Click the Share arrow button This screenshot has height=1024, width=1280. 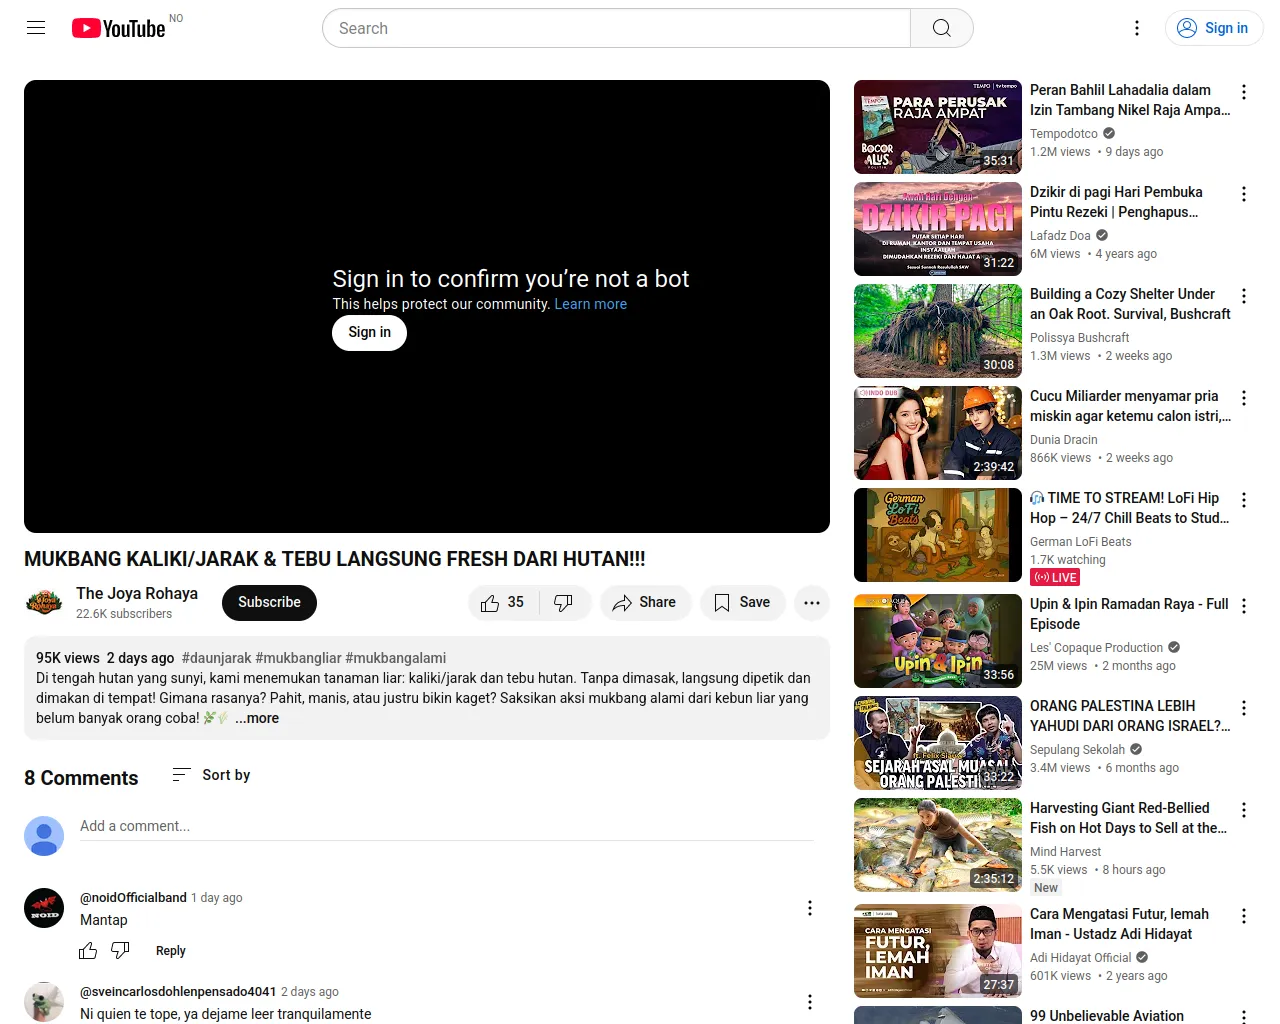645,602
